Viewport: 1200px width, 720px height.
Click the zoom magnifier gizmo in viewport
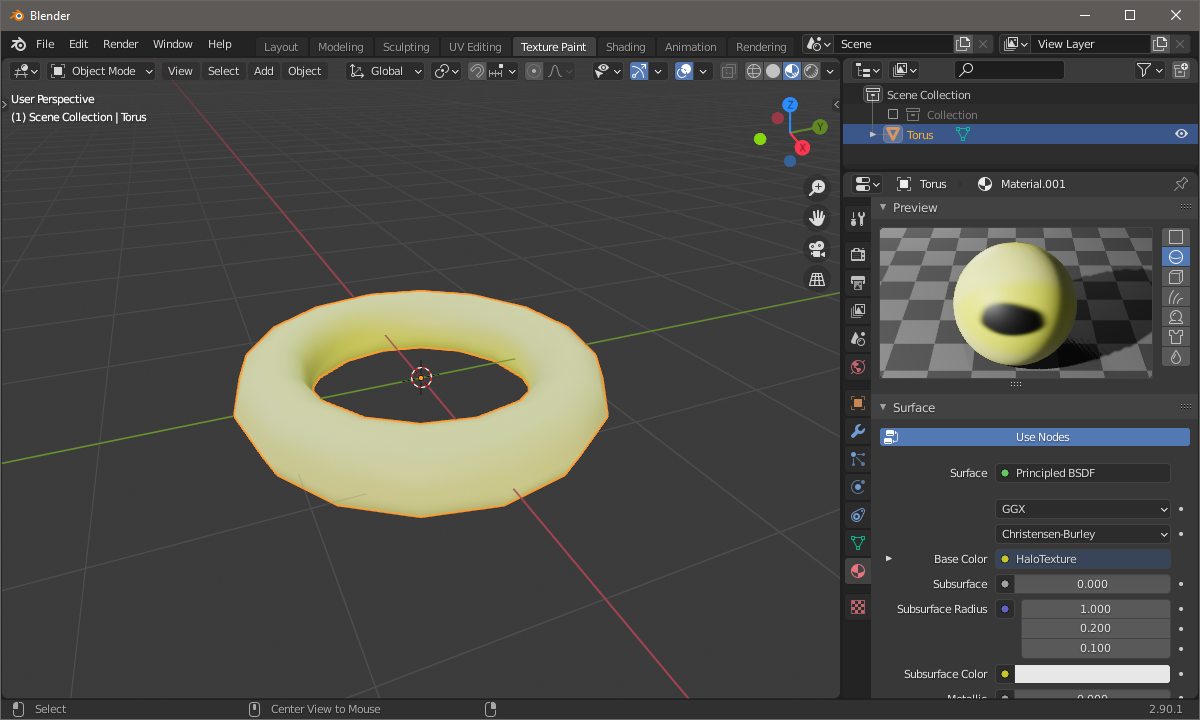click(x=817, y=188)
